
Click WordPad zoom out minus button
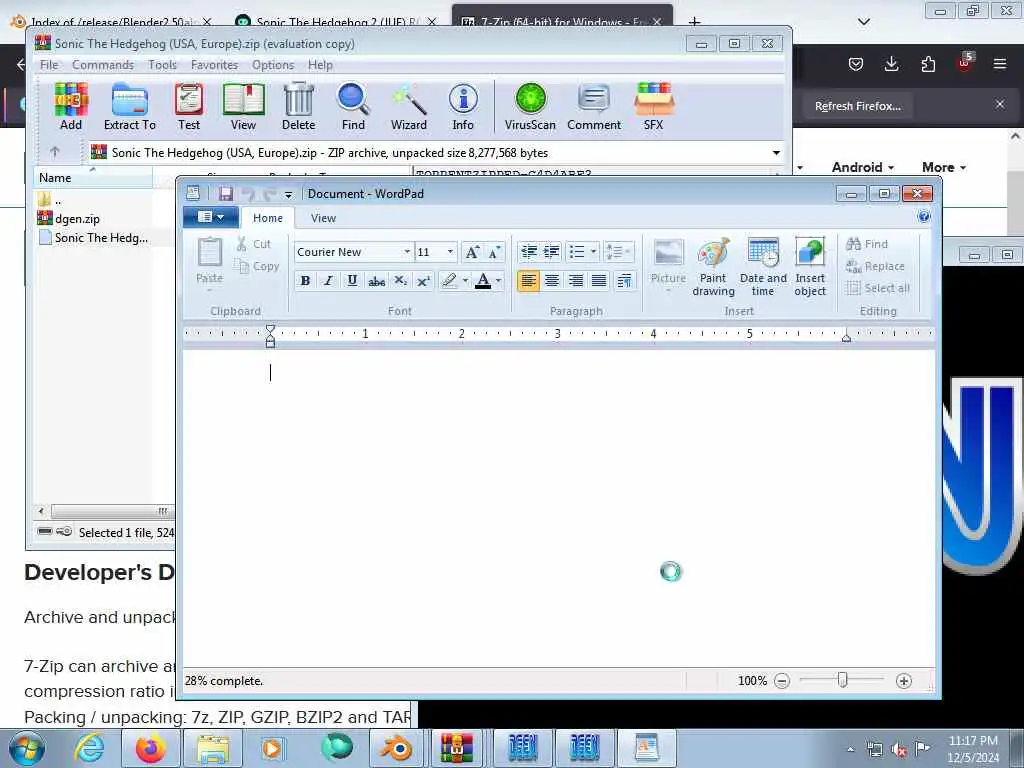pos(782,681)
